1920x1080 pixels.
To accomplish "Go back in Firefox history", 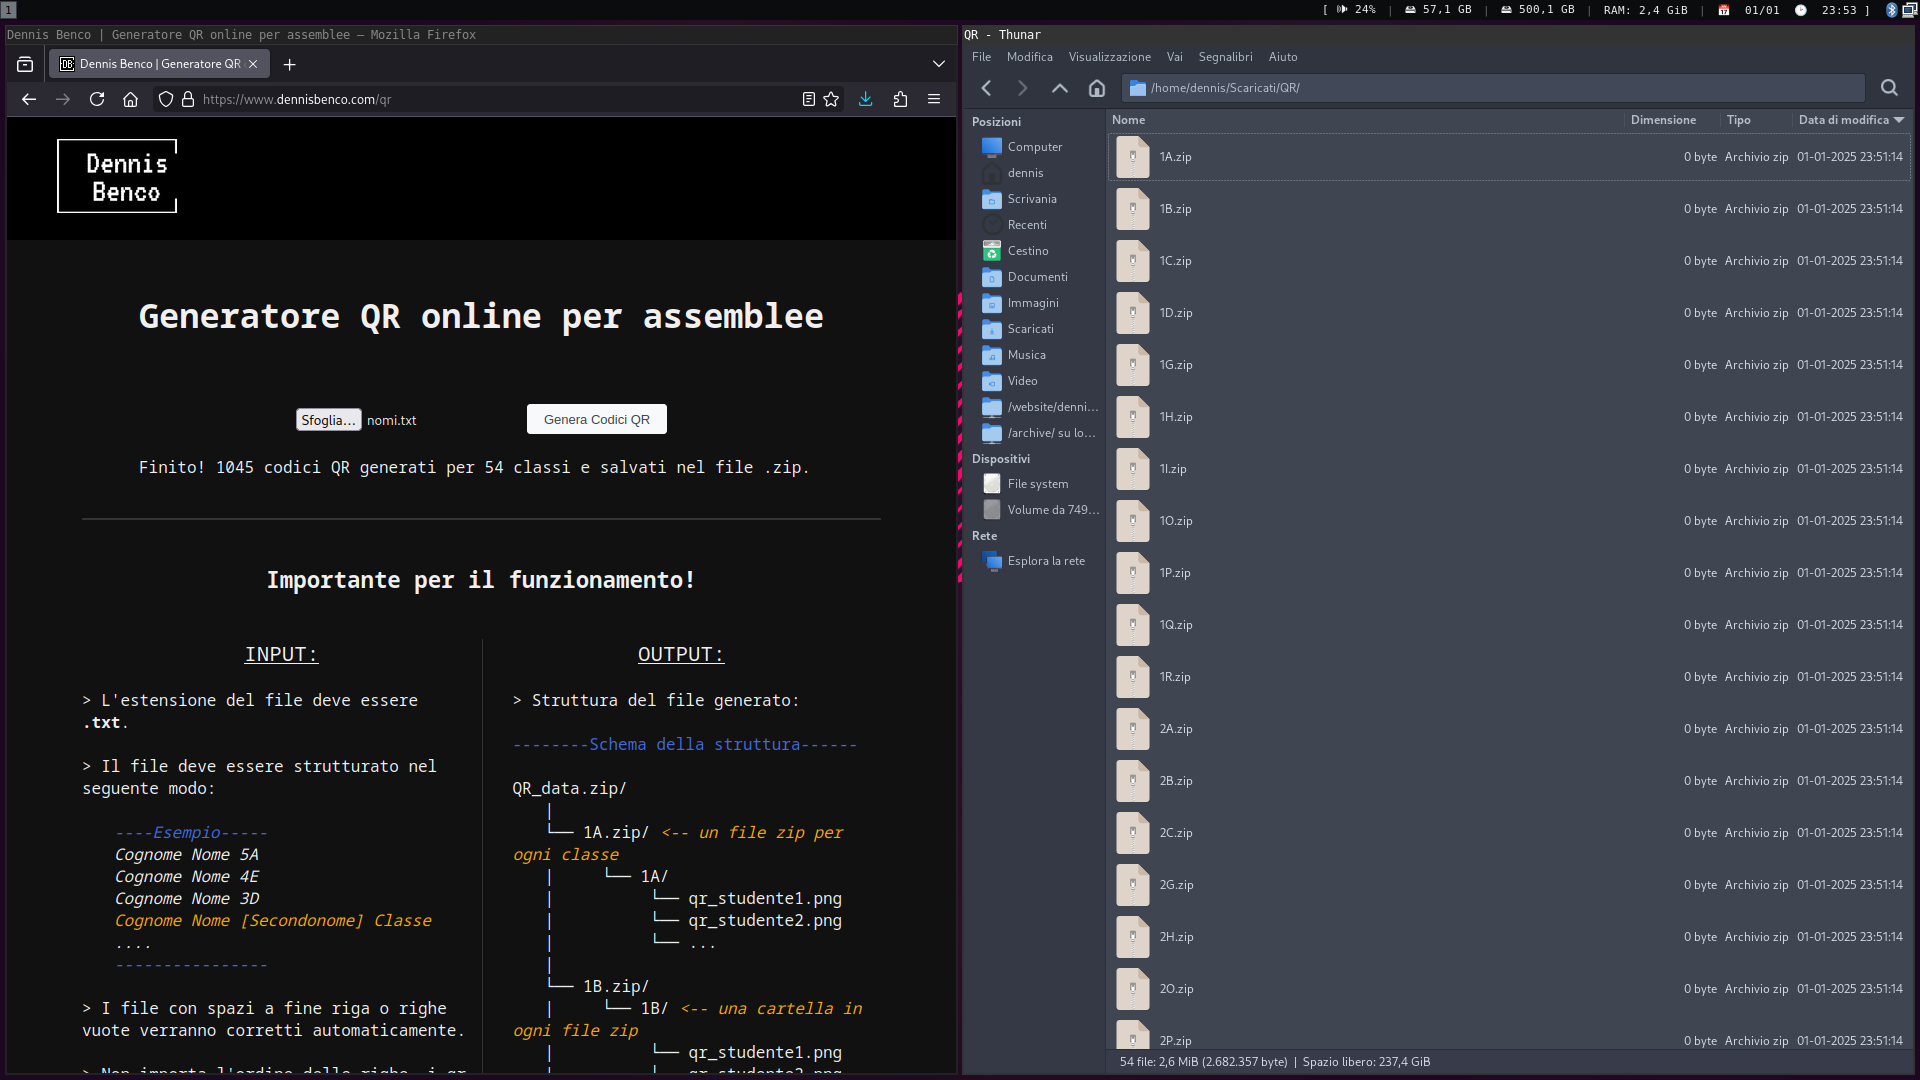I will pos(29,99).
